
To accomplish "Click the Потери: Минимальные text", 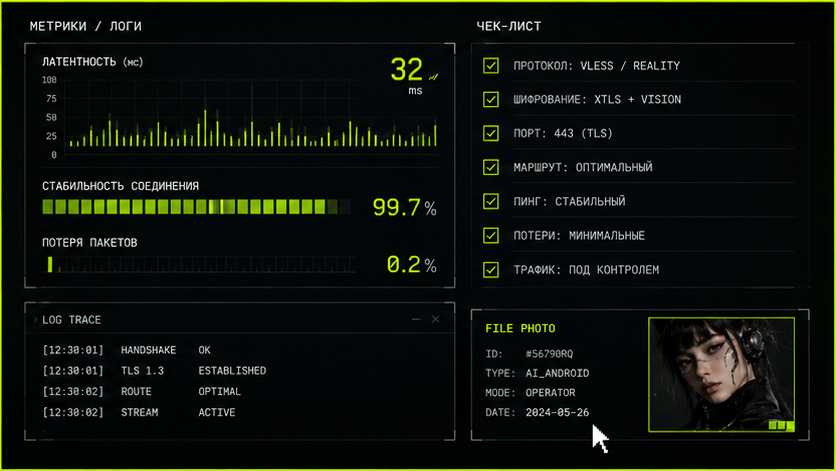I will [579, 235].
